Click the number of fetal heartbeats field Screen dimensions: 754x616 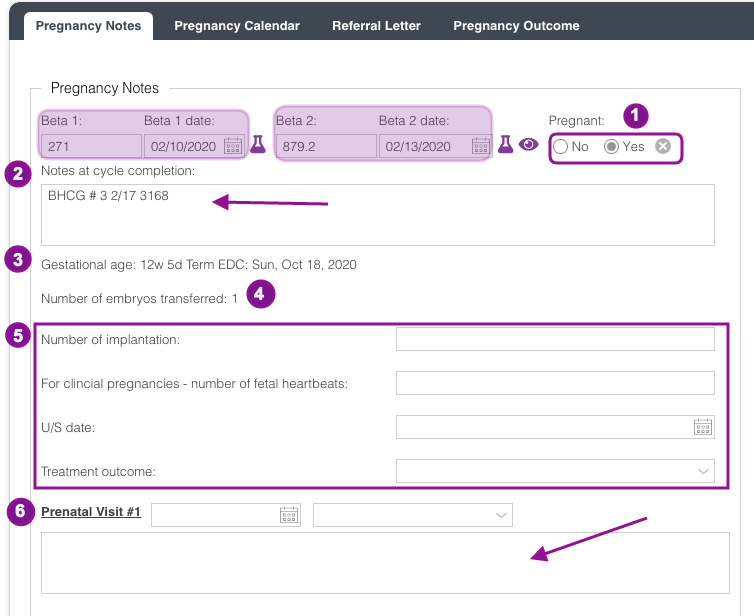click(x=555, y=383)
